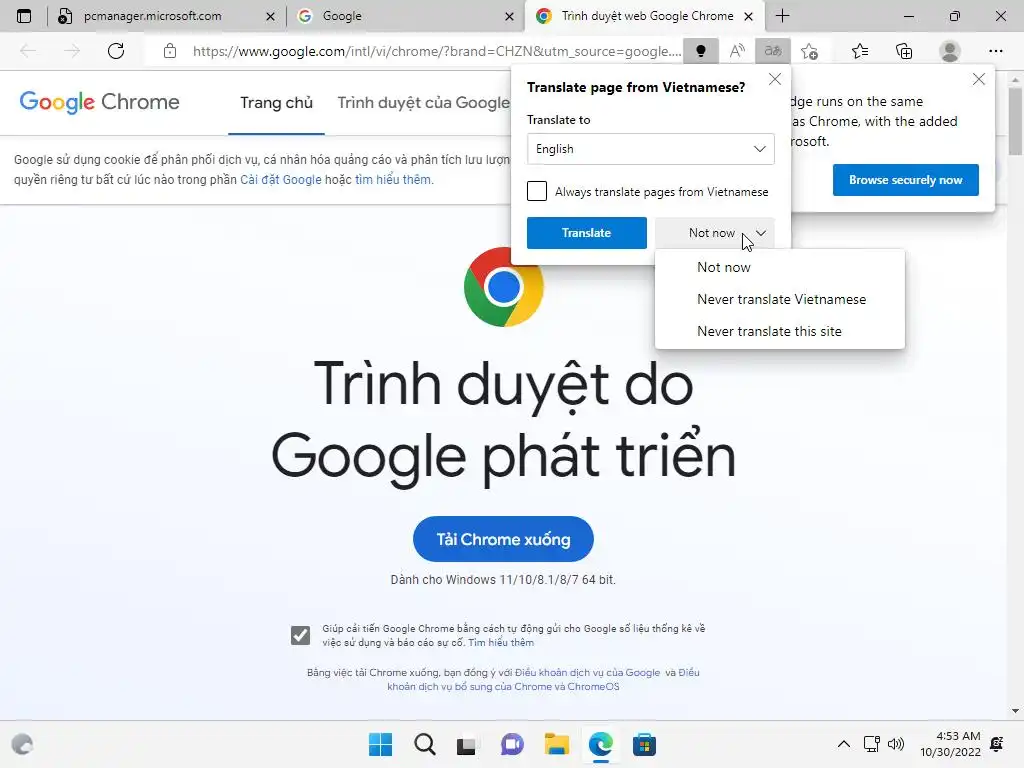The width and height of the screenshot is (1024, 768).
Task: Switch to the pcmanager.microsoft.com tab
Action: click(152, 16)
